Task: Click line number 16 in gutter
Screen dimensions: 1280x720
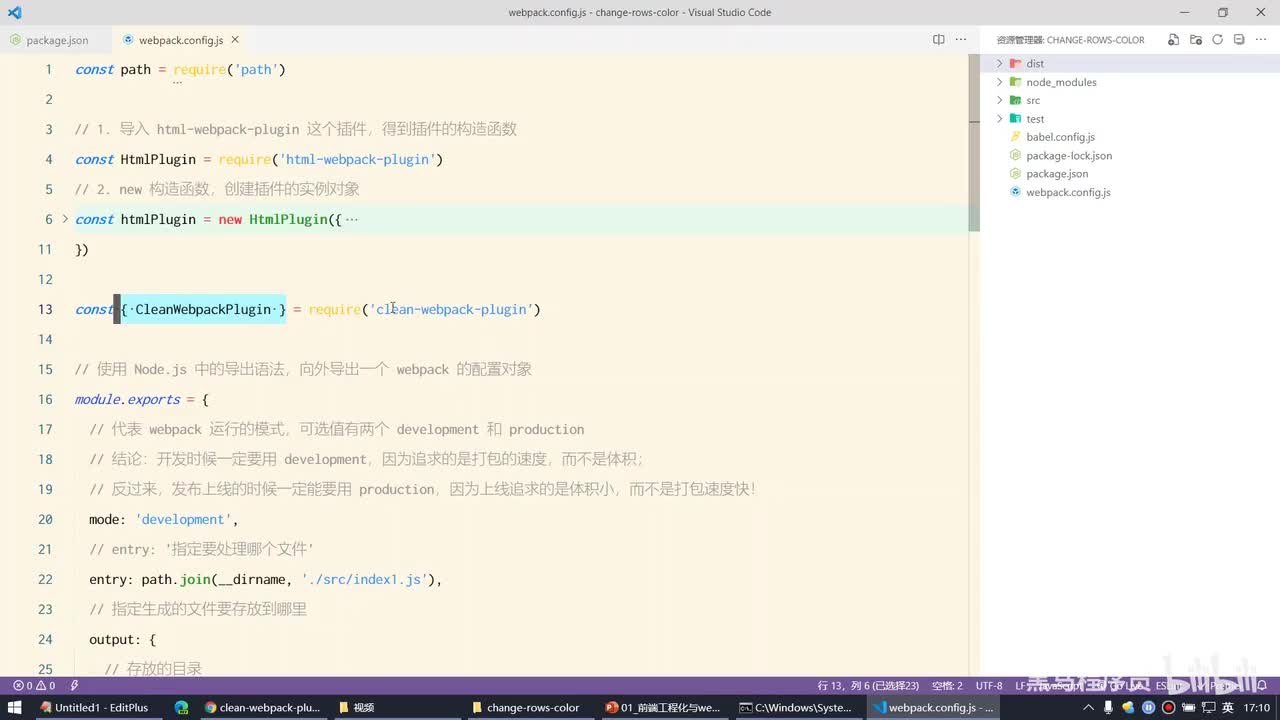Action: coord(45,399)
